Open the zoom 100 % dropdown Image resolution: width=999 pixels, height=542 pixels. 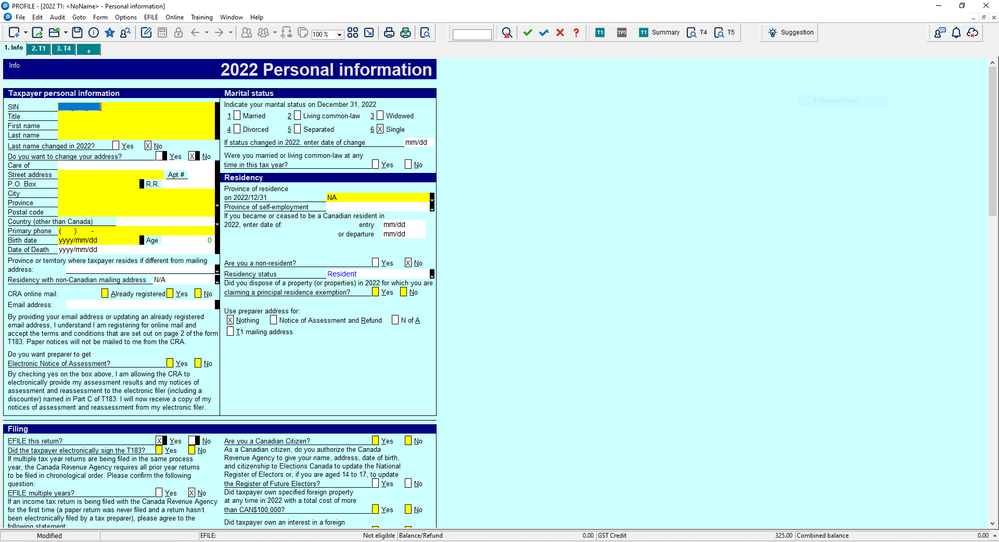tap(340, 34)
